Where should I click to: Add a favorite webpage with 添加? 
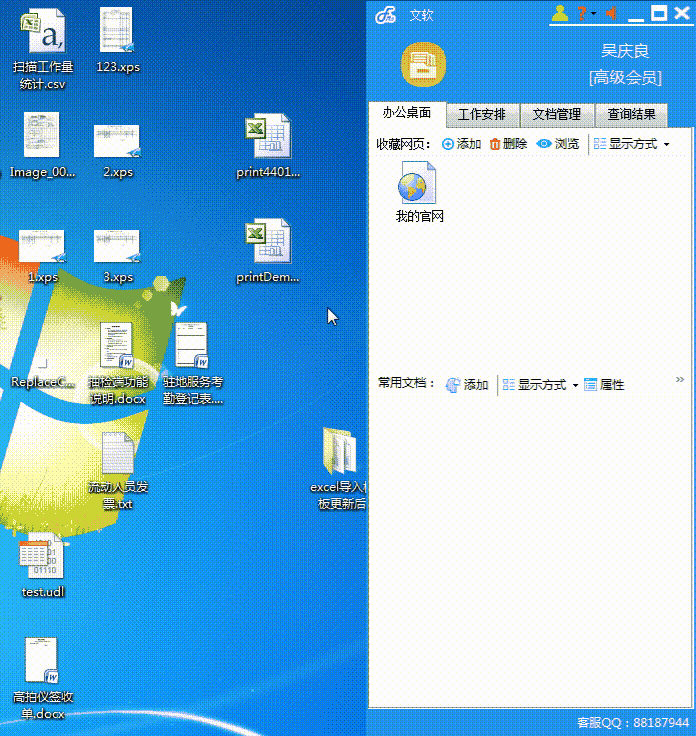(x=462, y=144)
